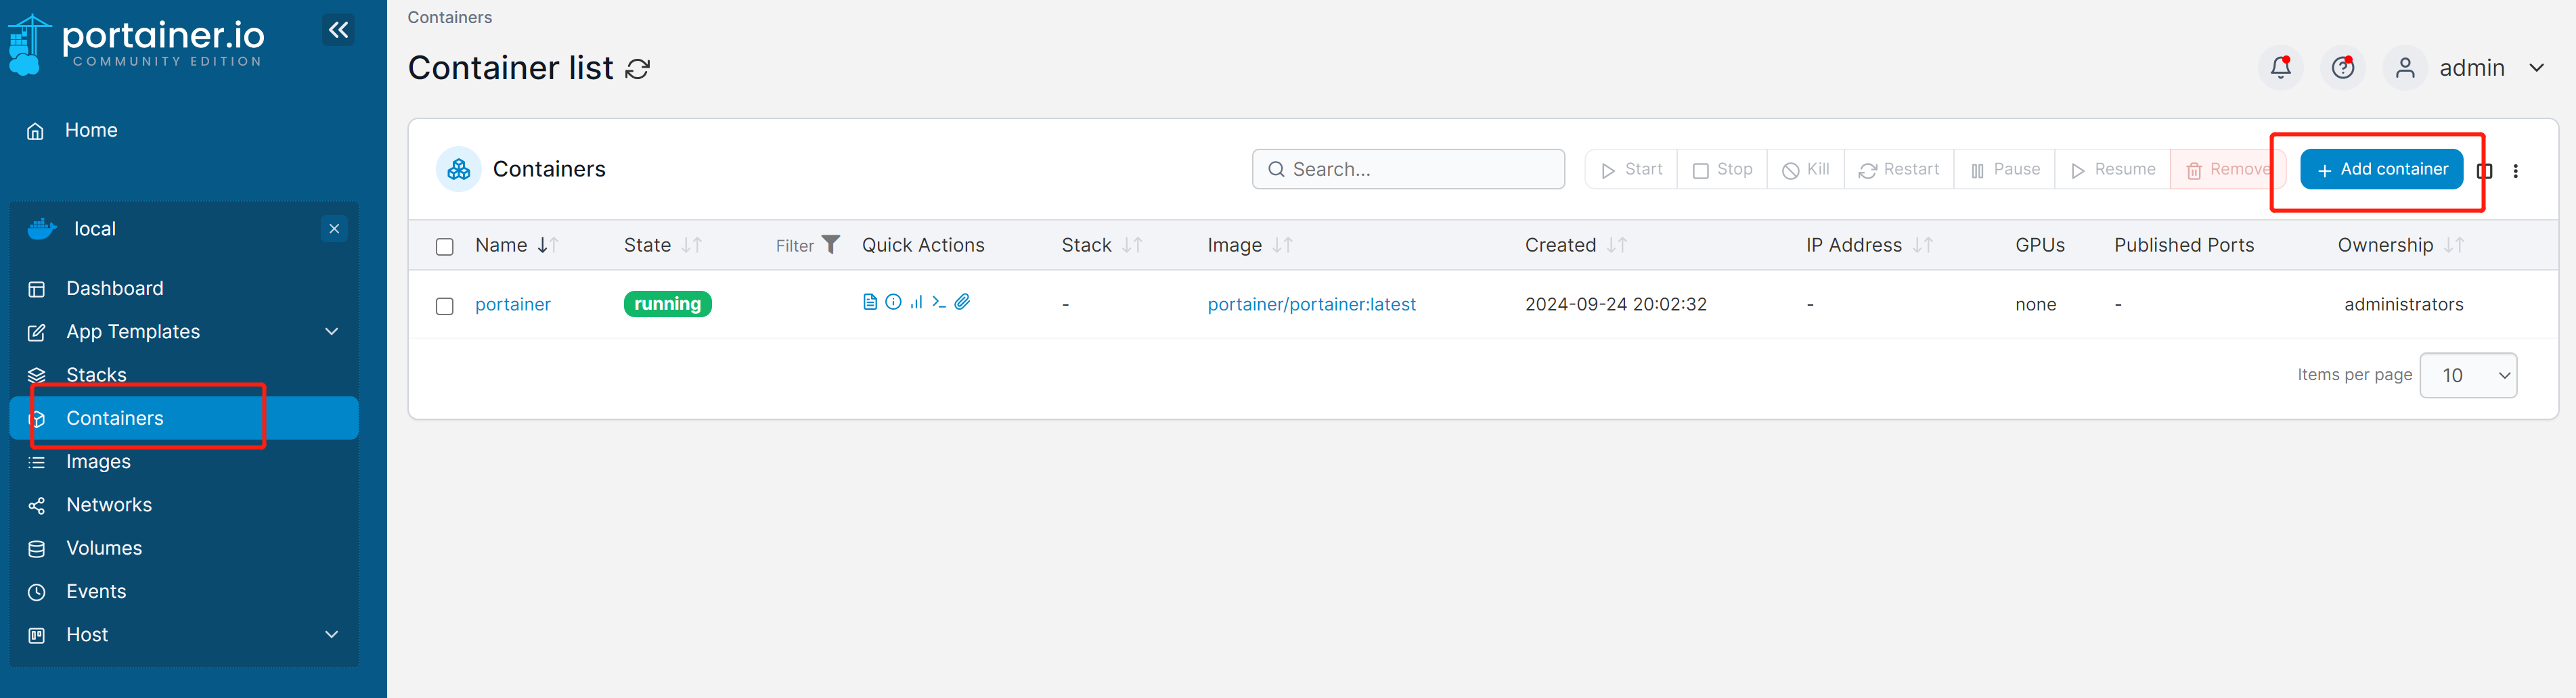Click the portainer.io logo
This screenshot has height=698, width=2576.
click(137, 44)
